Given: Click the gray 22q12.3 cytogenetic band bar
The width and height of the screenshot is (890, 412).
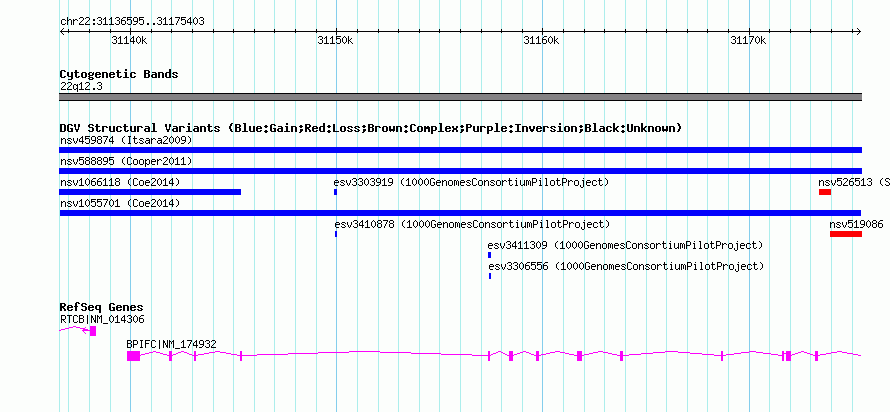Looking at the screenshot, I should pos(461,97).
